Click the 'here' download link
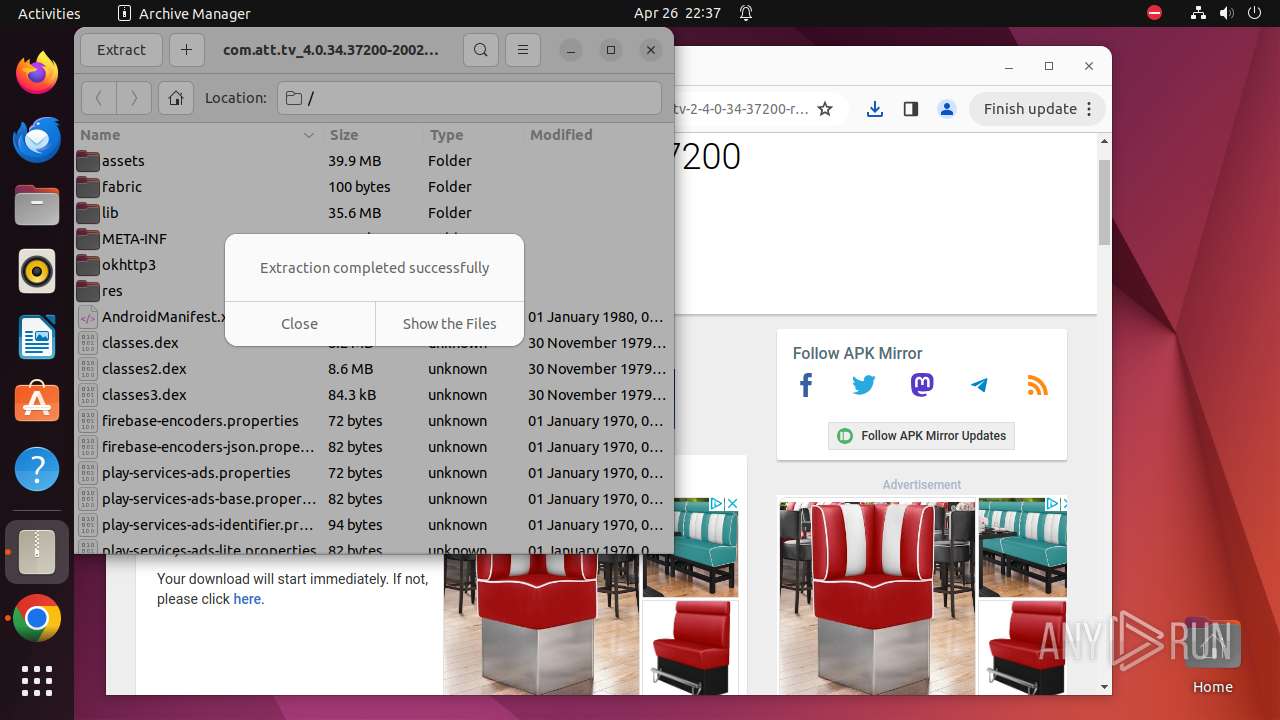 click(x=247, y=599)
